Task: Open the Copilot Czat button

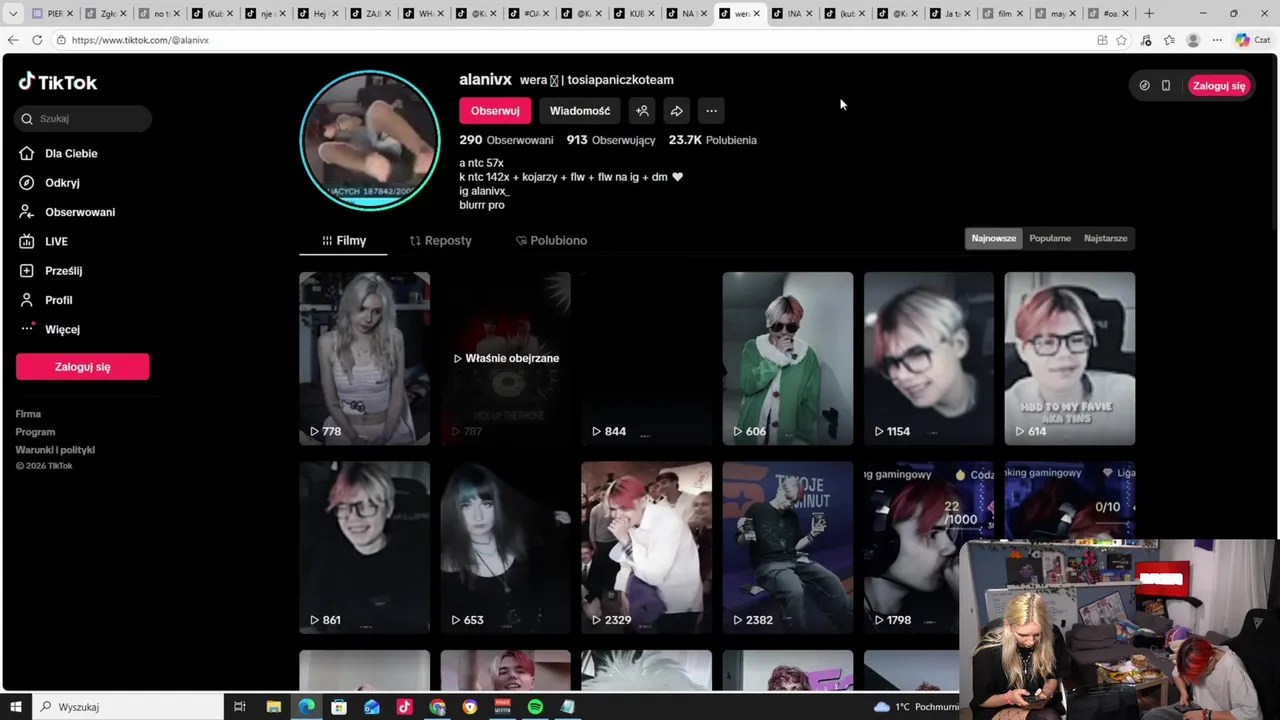Action: coord(1252,40)
